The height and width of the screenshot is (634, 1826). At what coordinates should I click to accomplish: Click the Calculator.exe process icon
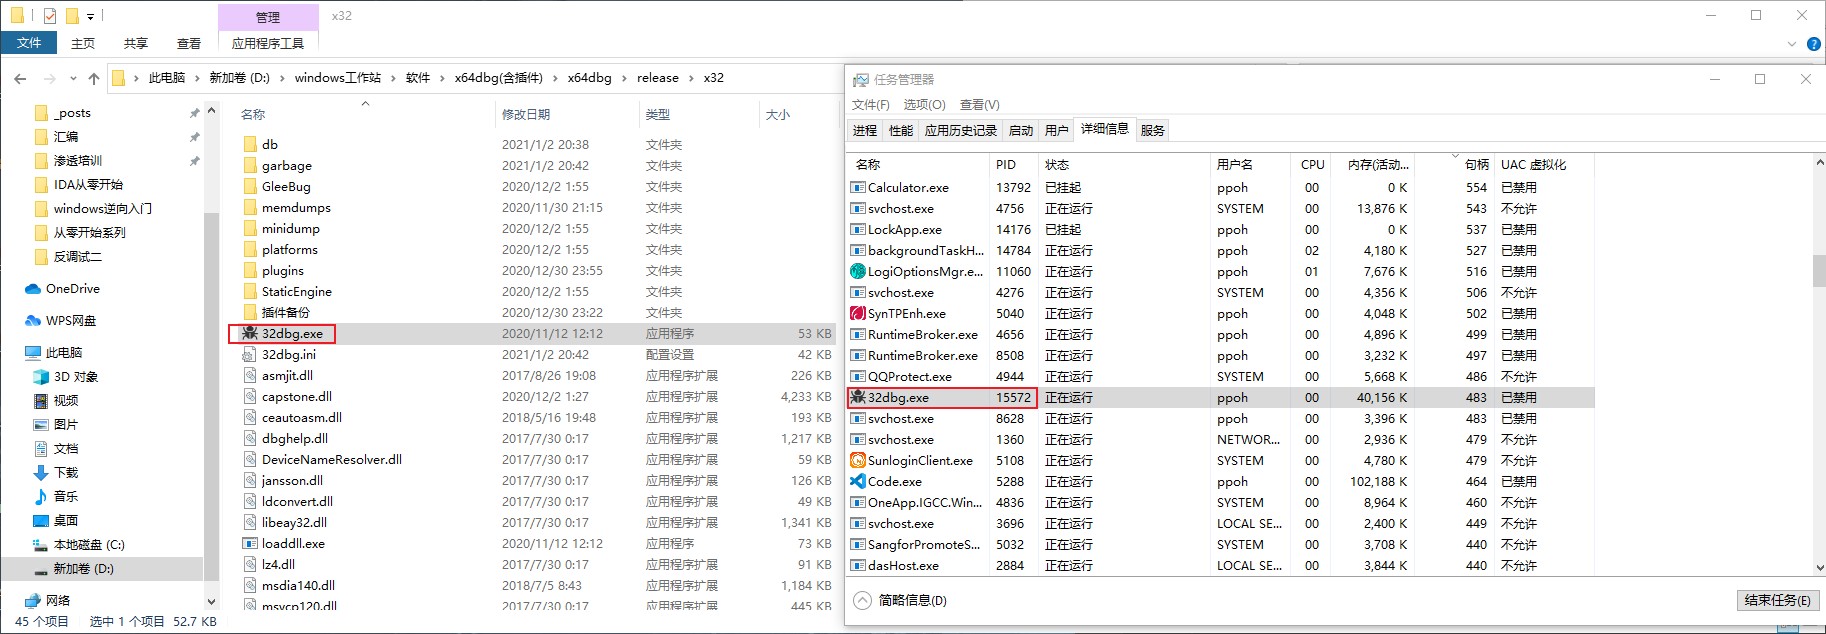click(x=857, y=187)
